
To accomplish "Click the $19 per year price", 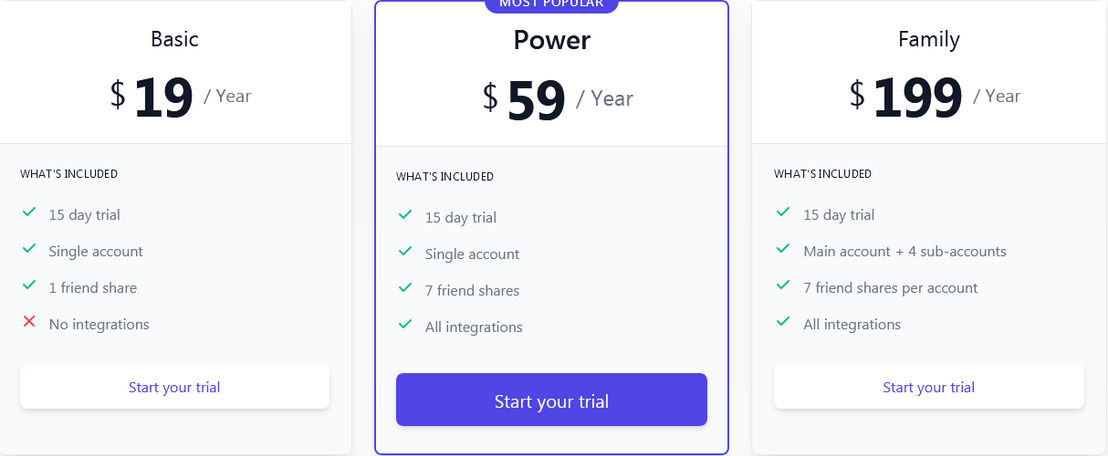I will [180, 95].
